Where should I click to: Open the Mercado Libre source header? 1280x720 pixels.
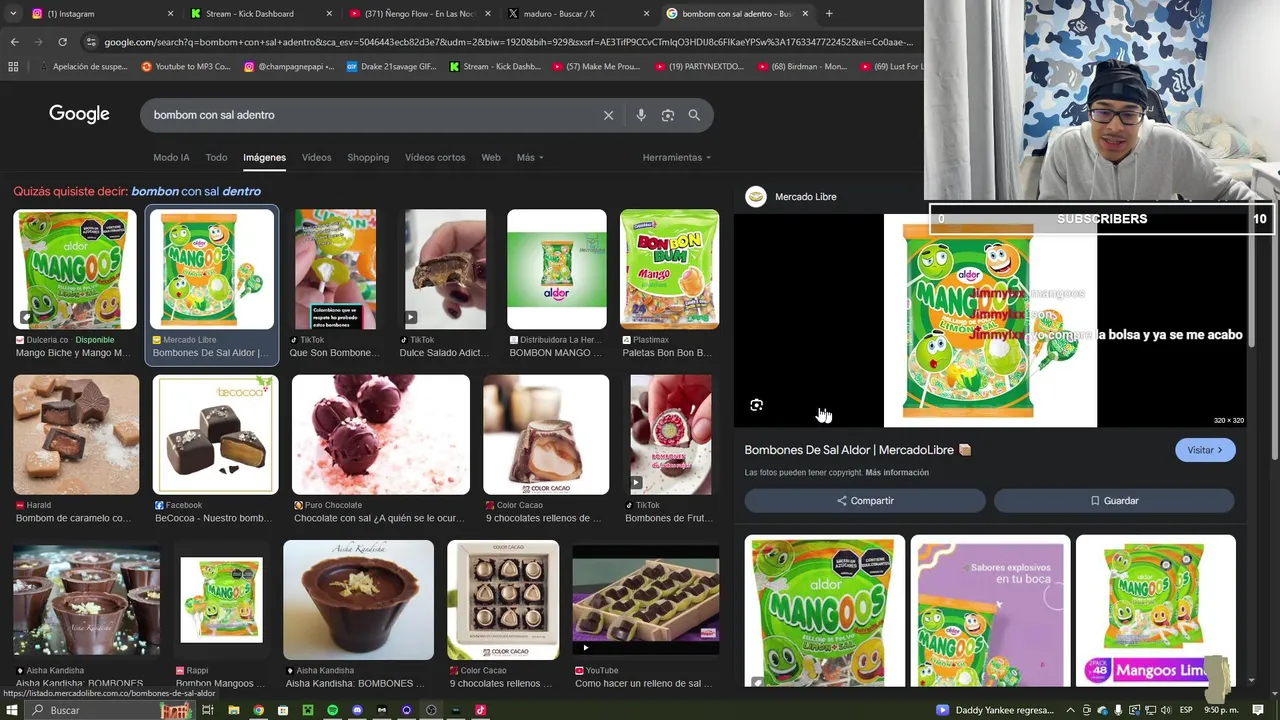(791, 197)
